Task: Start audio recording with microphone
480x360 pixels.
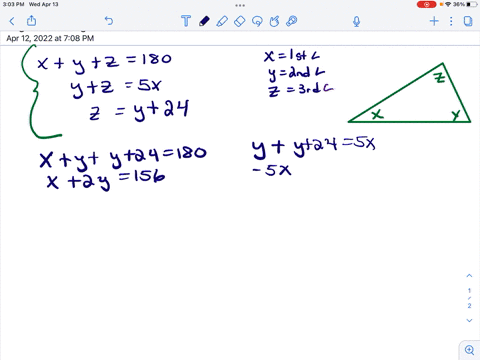Action: pyautogui.click(x=356, y=21)
